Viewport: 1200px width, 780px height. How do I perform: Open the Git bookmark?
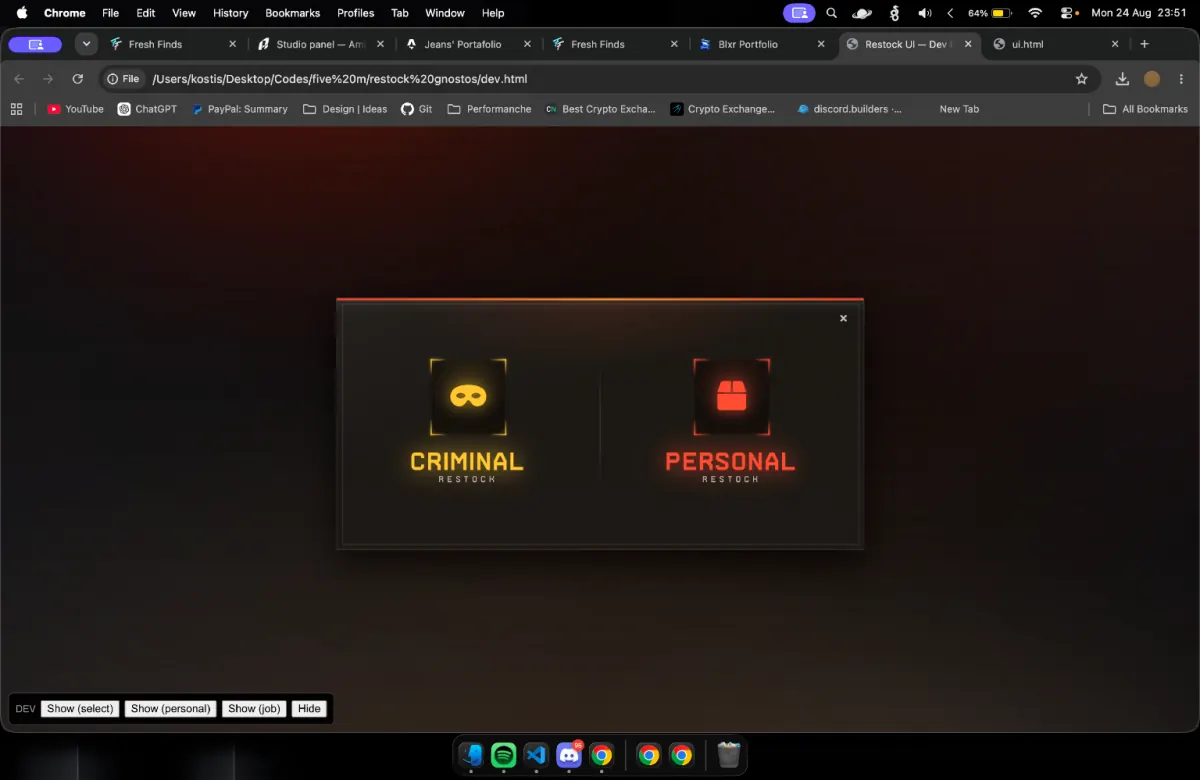[417, 109]
